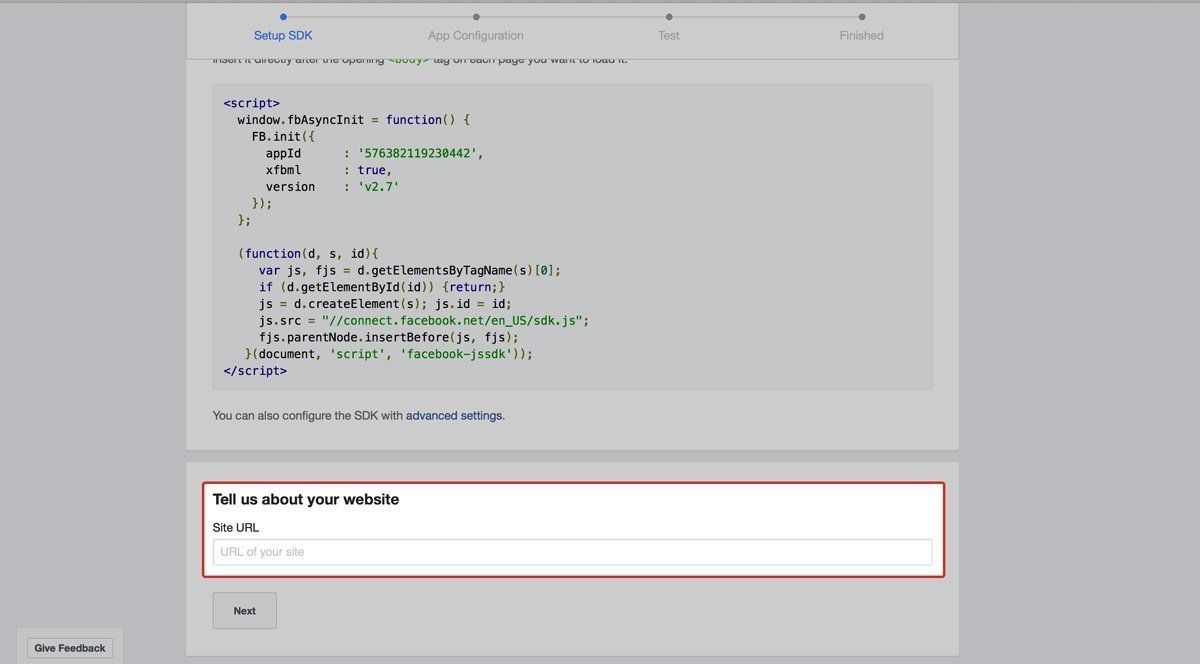Click the Give Feedback button
Image resolution: width=1200 pixels, height=664 pixels.
coord(70,648)
